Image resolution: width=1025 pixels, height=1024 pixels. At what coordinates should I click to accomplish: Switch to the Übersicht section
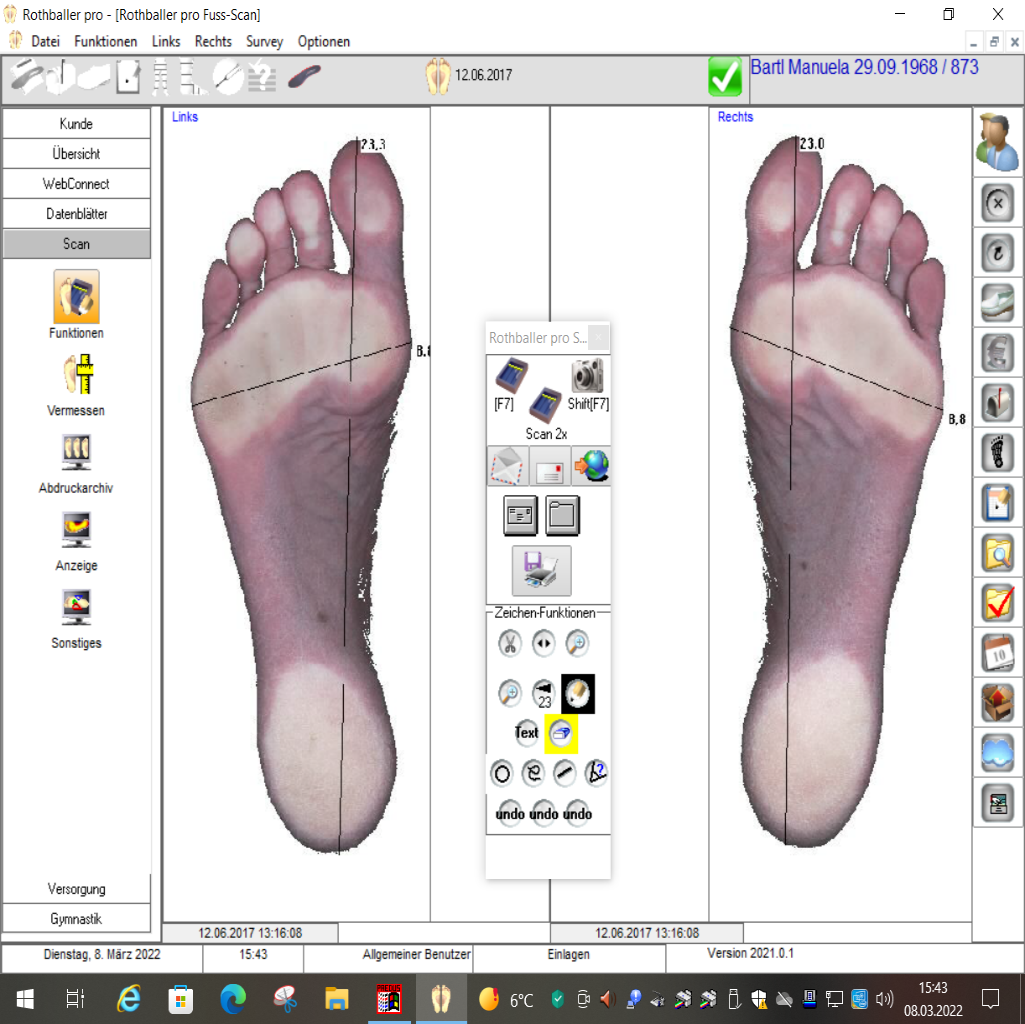coord(76,154)
